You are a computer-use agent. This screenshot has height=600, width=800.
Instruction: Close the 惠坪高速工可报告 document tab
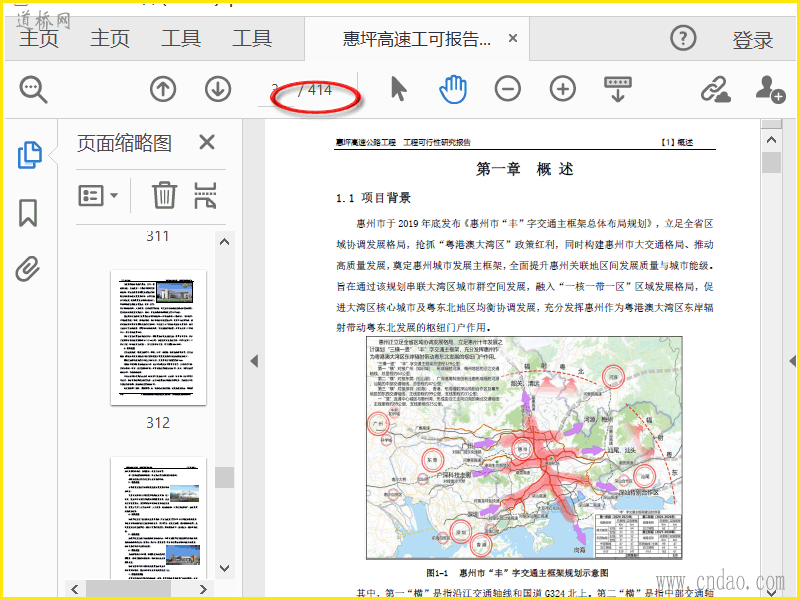click(513, 38)
